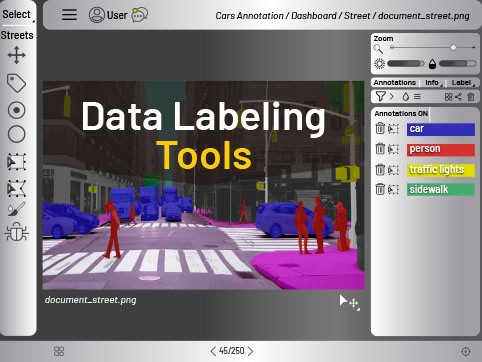The height and width of the screenshot is (362, 482).
Task: Click the 45/250 page counter
Action: coord(232,351)
